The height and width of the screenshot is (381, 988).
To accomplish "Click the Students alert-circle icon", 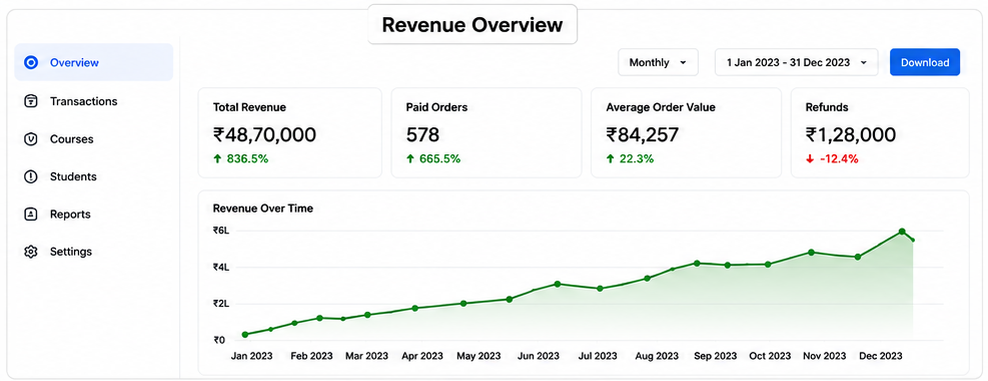I will (x=31, y=177).
